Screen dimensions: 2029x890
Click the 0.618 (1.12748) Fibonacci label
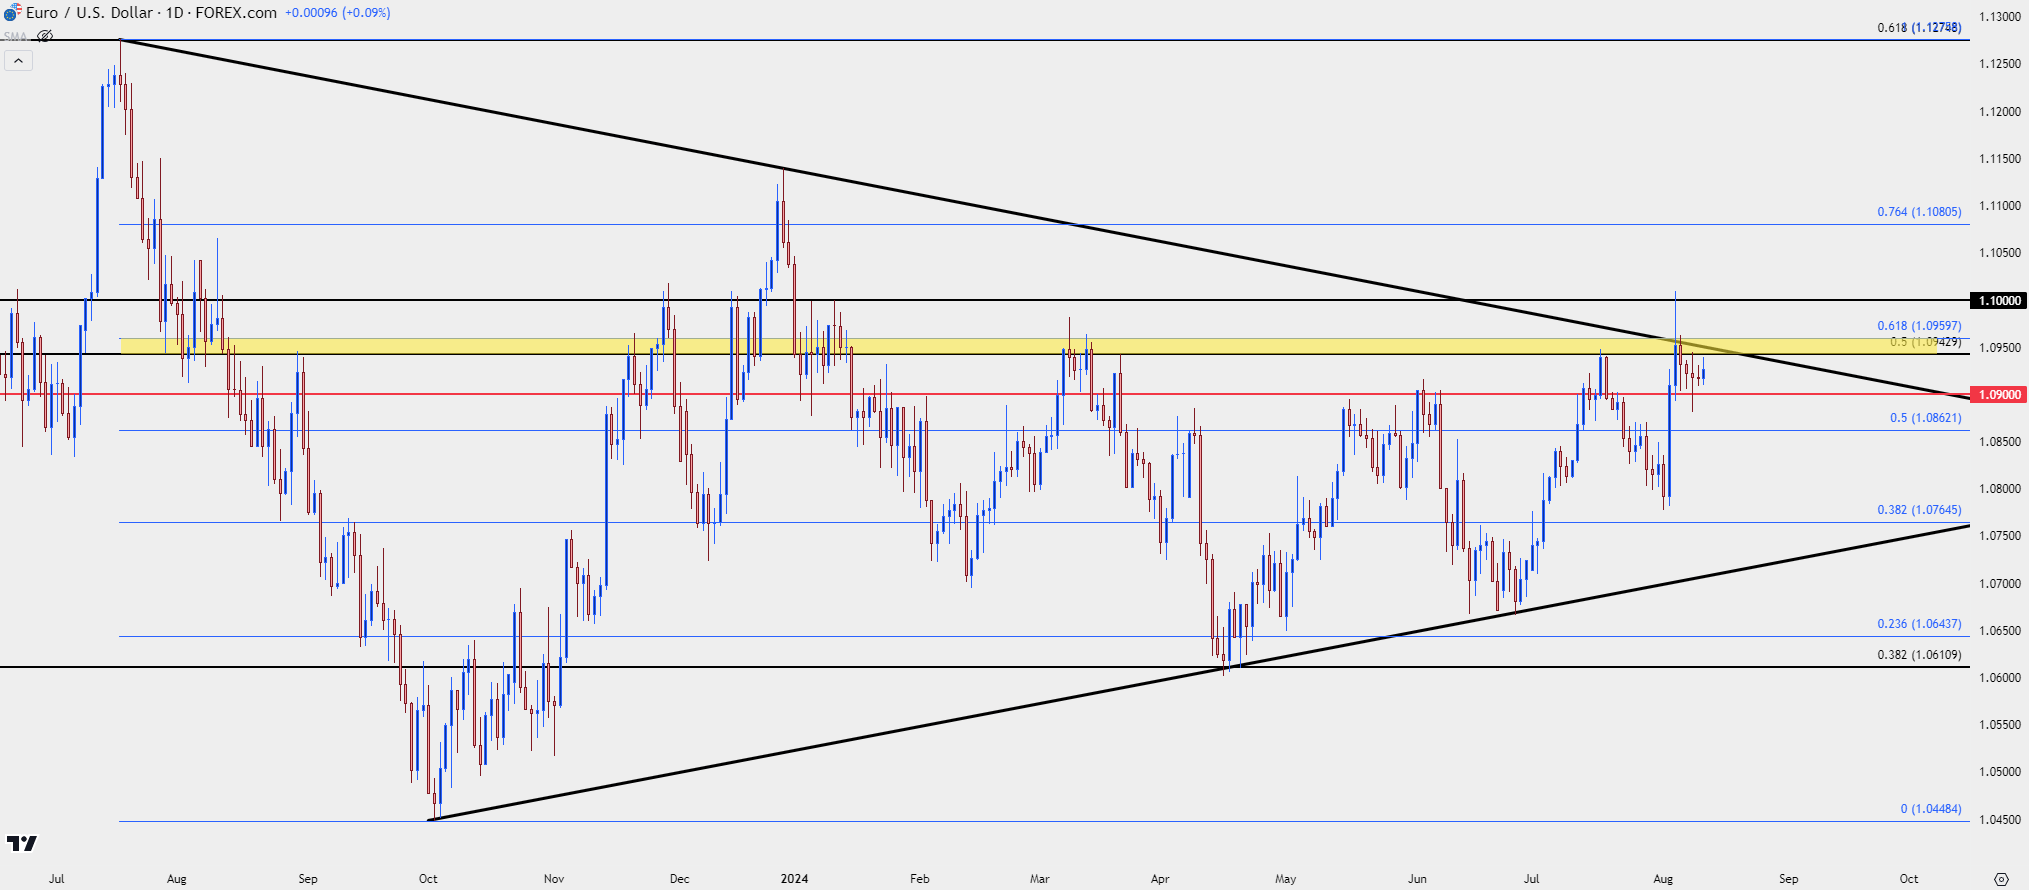1919,28
